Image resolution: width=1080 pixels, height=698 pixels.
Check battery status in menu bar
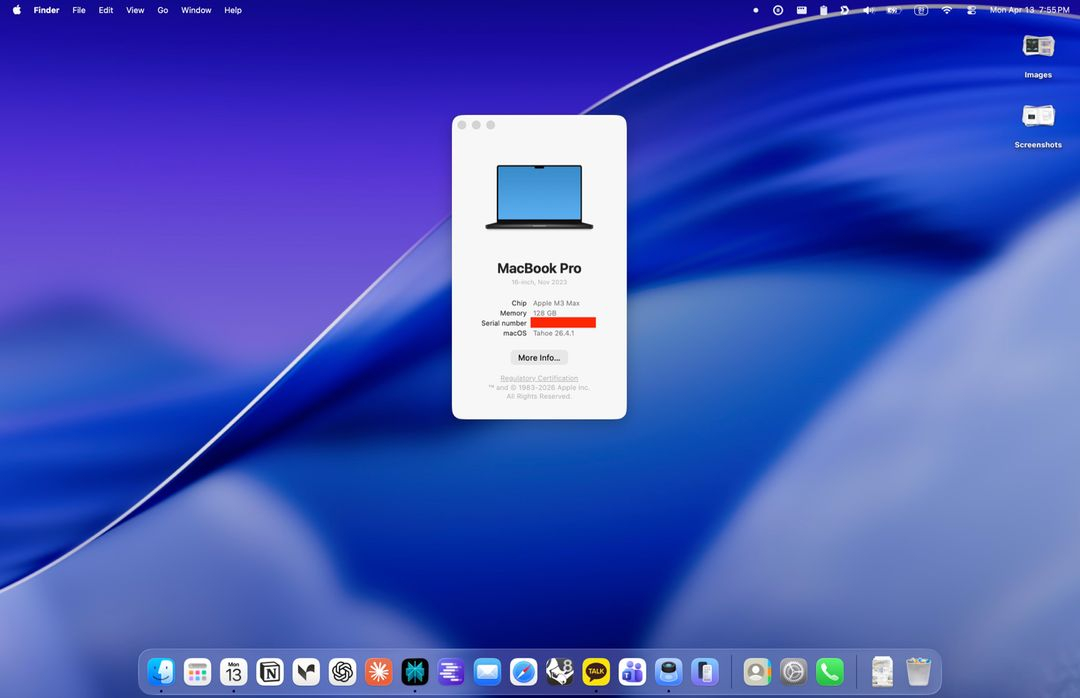click(893, 10)
